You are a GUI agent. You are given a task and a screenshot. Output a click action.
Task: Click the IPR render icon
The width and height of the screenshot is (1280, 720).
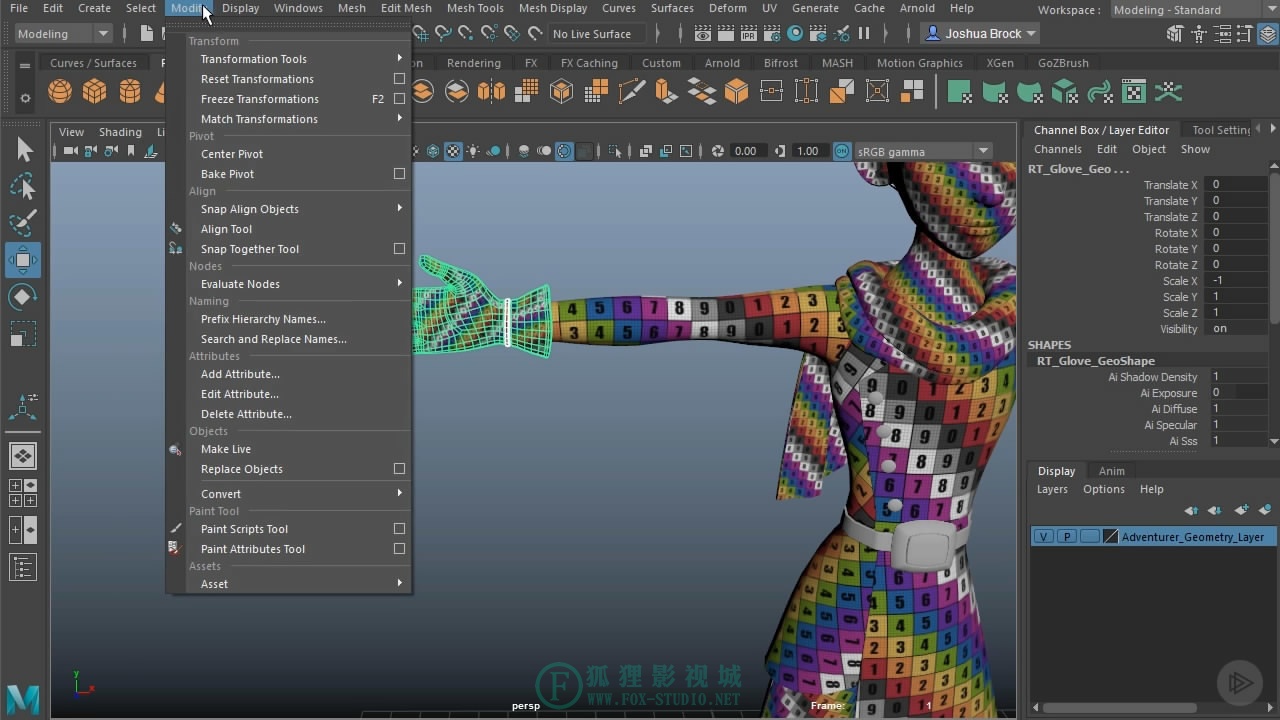pos(749,34)
